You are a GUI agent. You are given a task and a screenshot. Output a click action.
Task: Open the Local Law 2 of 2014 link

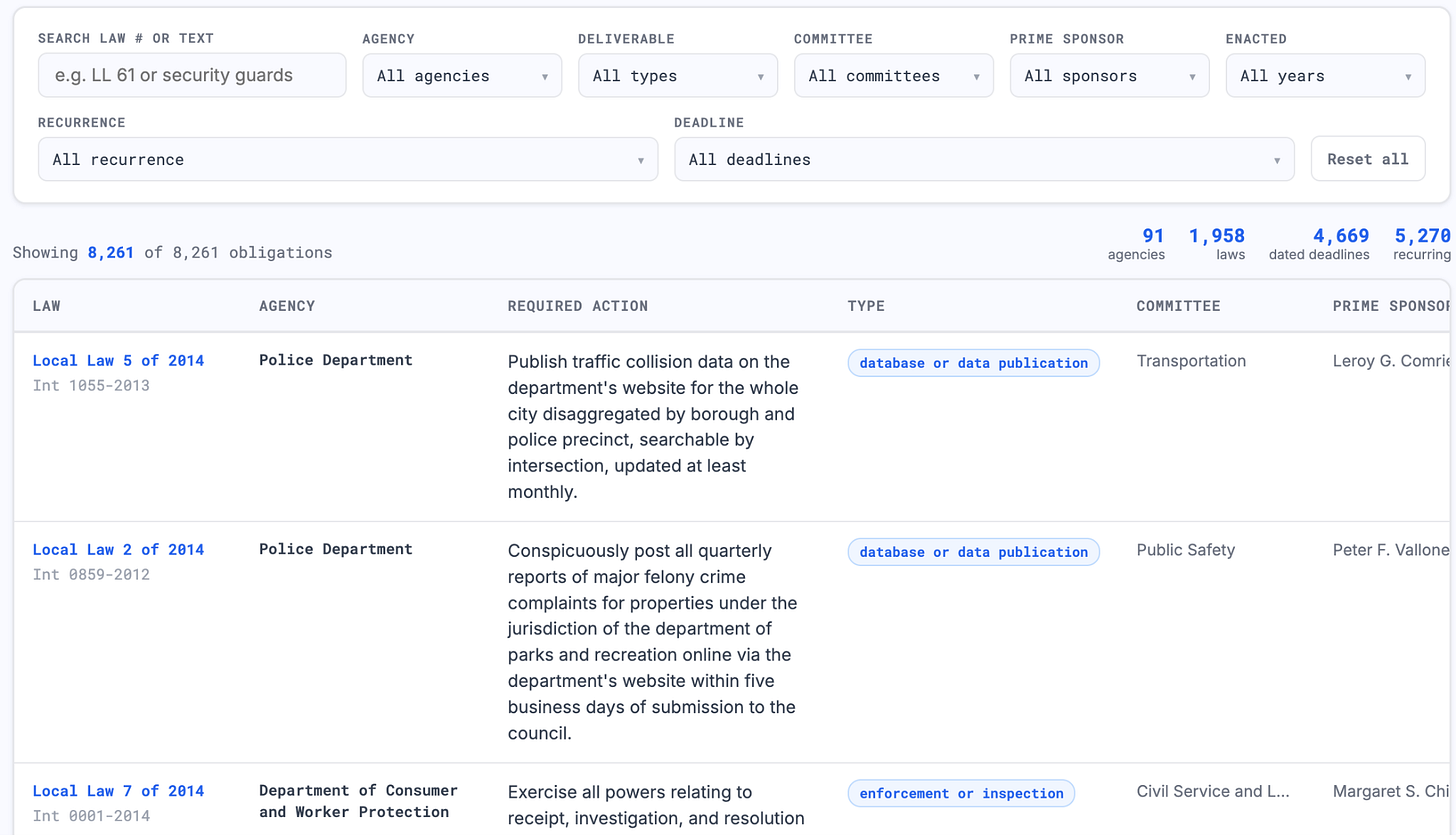point(118,549)
